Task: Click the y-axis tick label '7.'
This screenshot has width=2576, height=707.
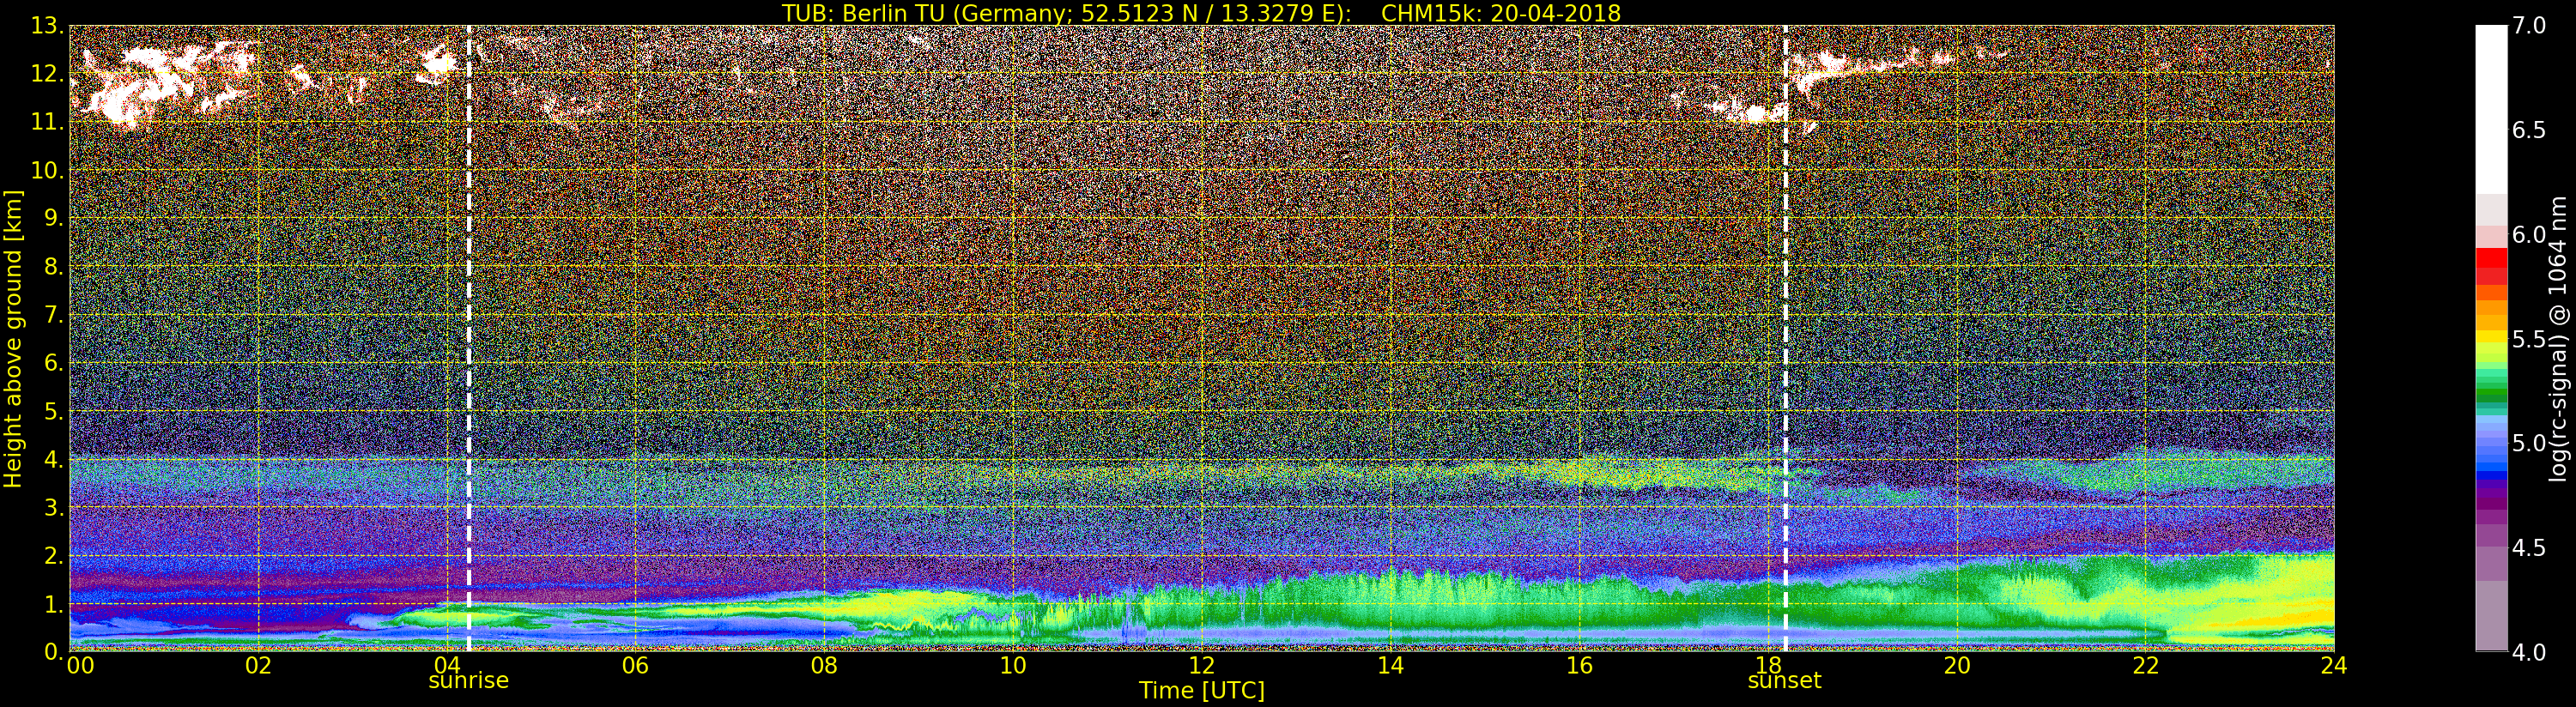Action: [53, 315]
